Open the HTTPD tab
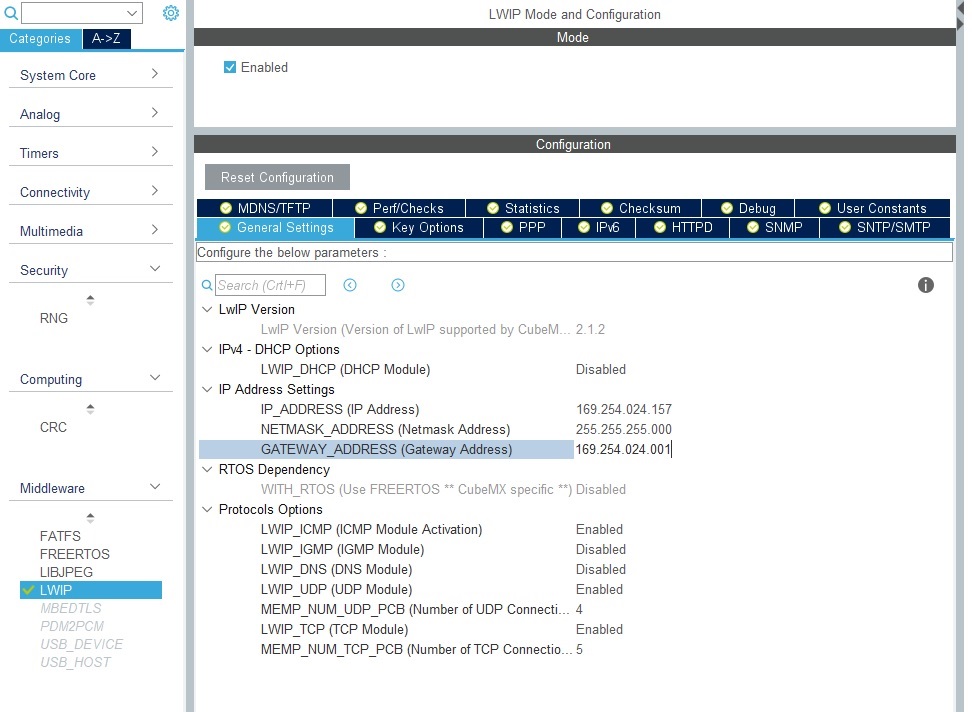Image resolution: width=972 pixels, height=712 pixels. coord(683,227)
